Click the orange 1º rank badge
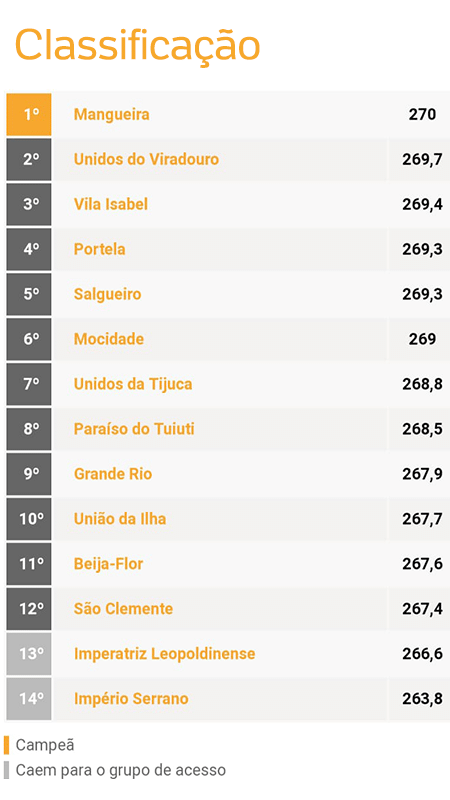450x800 pixels. (x=29, y=114)
